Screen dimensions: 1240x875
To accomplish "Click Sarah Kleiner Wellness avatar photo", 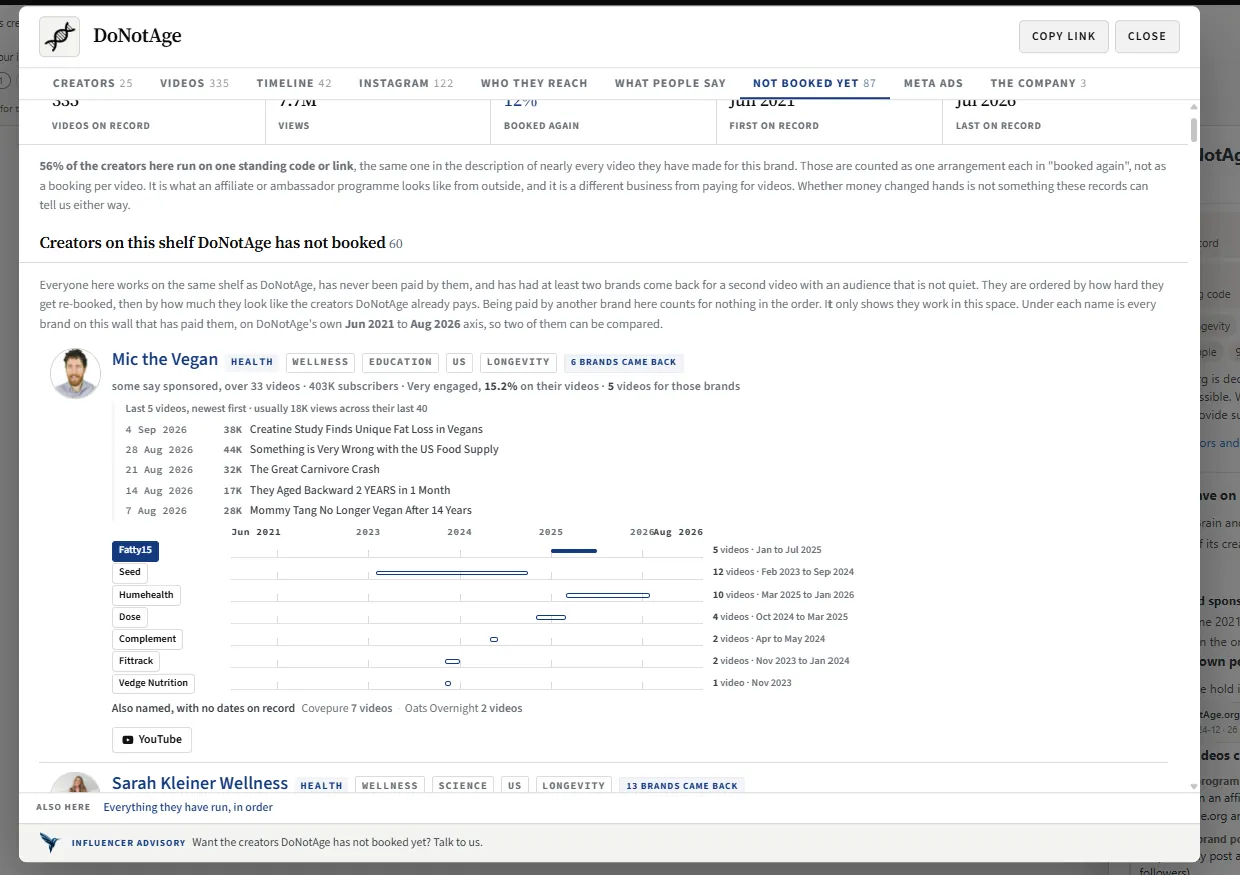I will coord(76,782).
